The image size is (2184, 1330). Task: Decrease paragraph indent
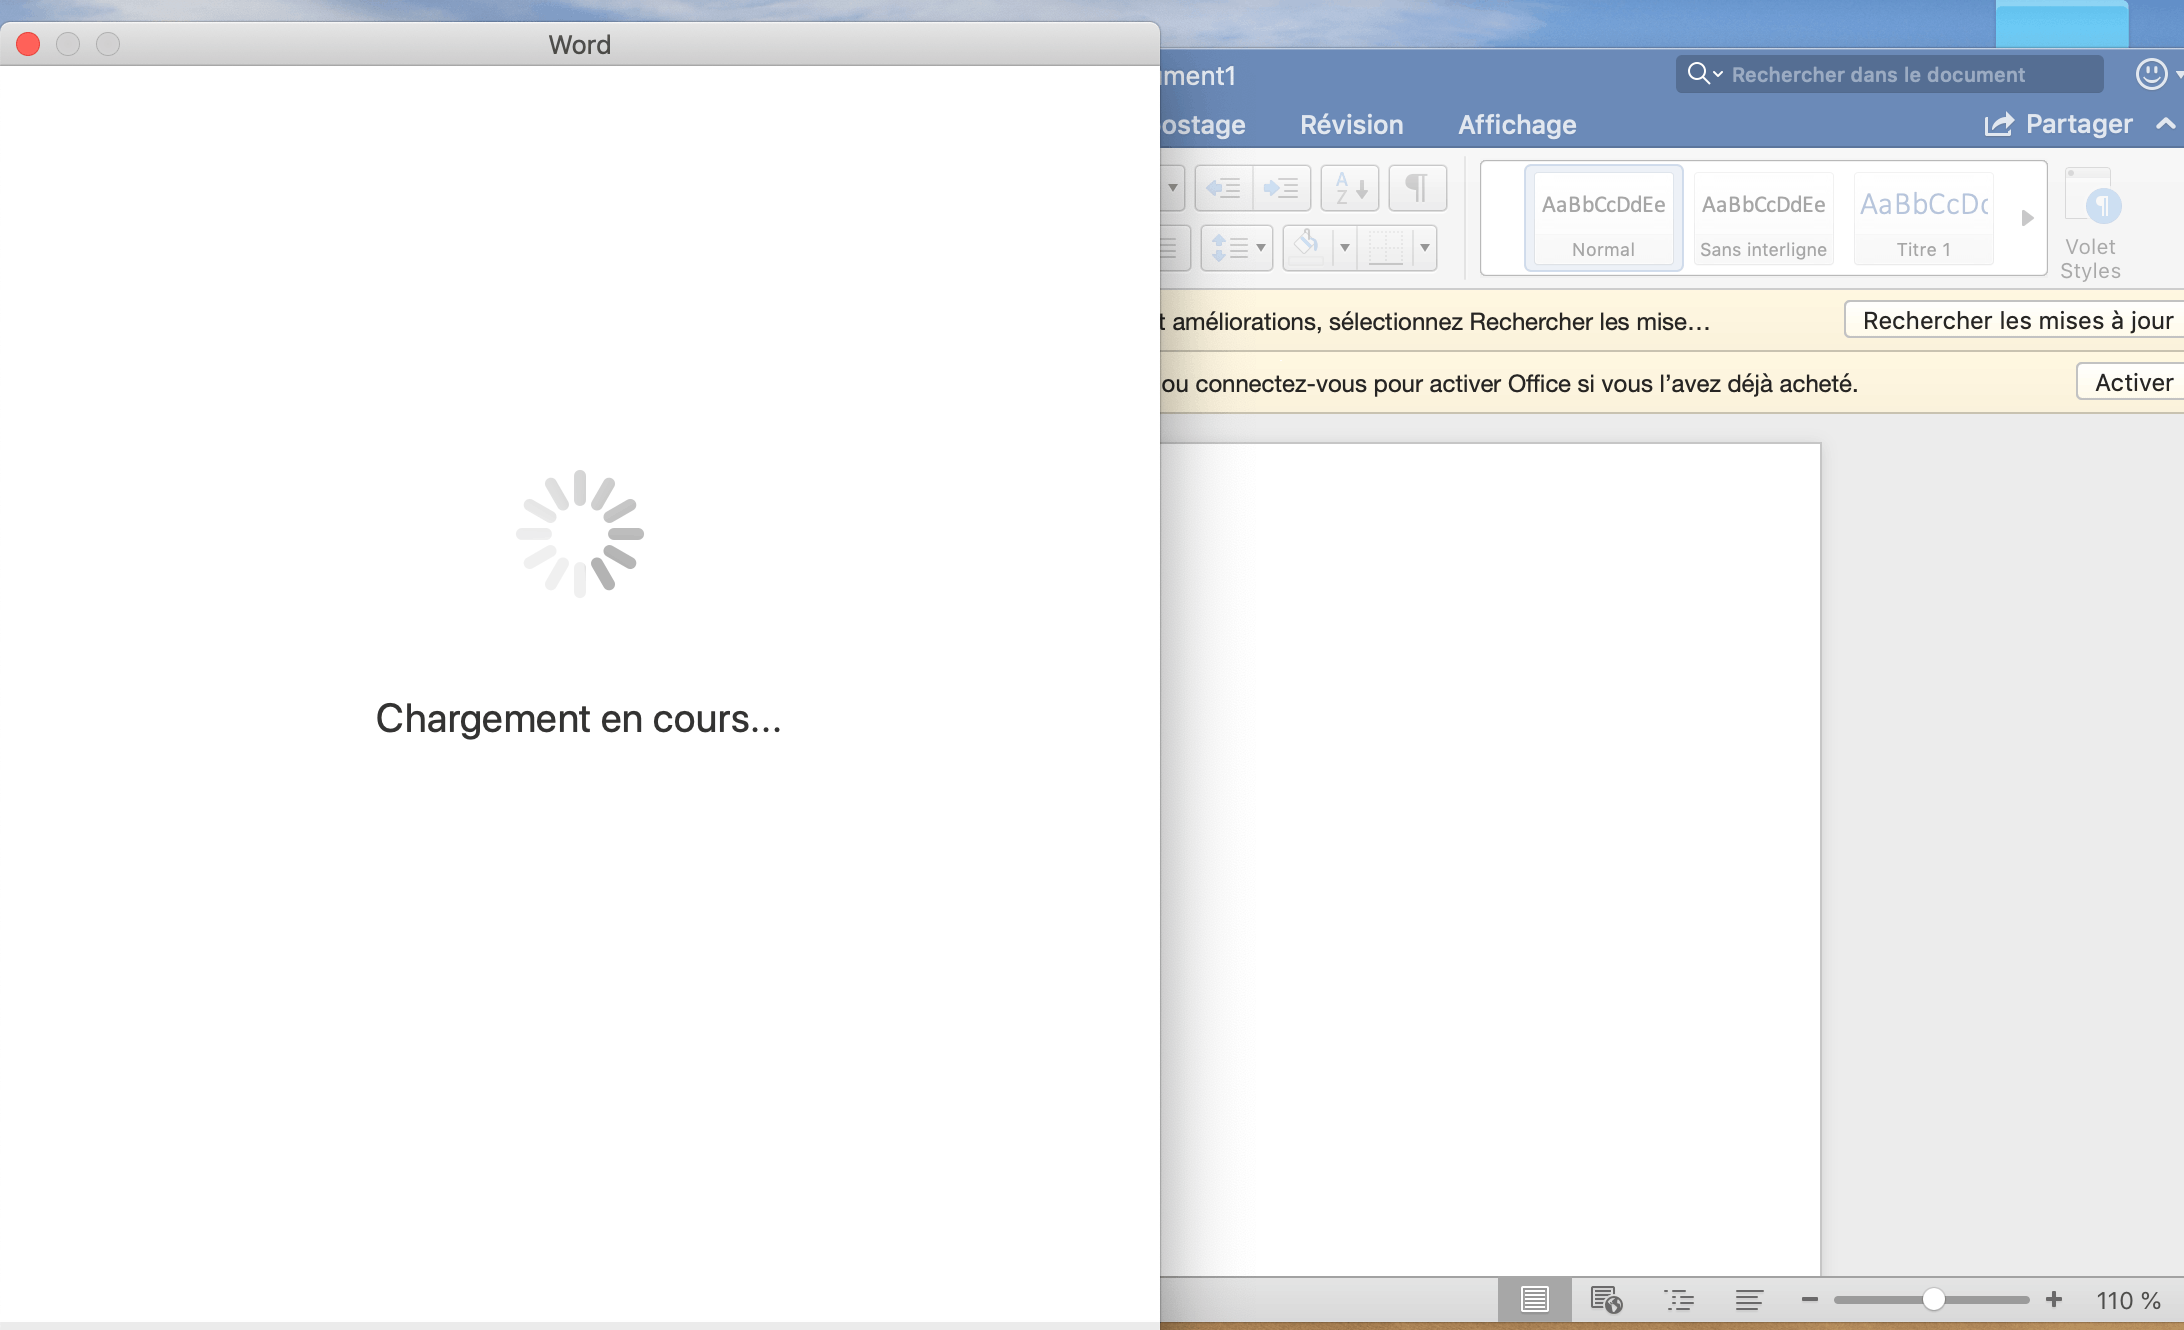(1223, 188)
